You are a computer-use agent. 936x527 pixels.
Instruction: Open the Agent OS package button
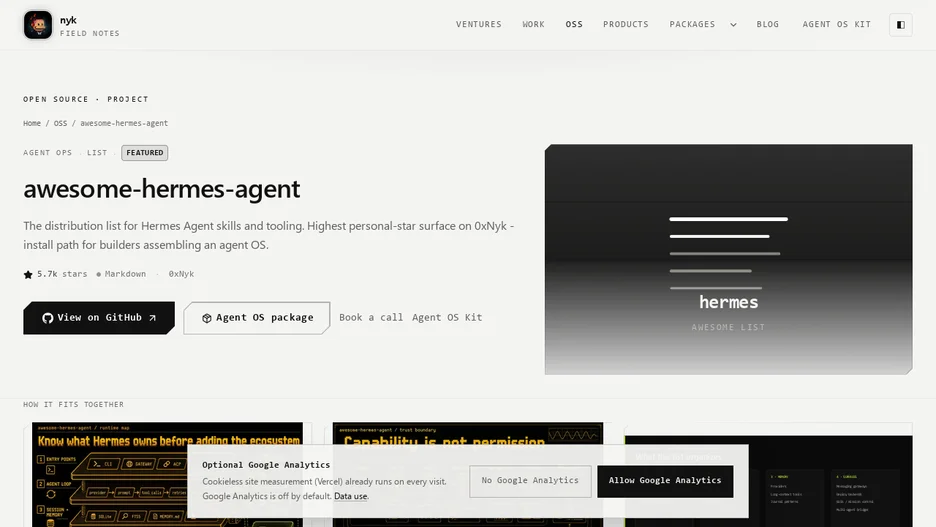pos(257,318)
